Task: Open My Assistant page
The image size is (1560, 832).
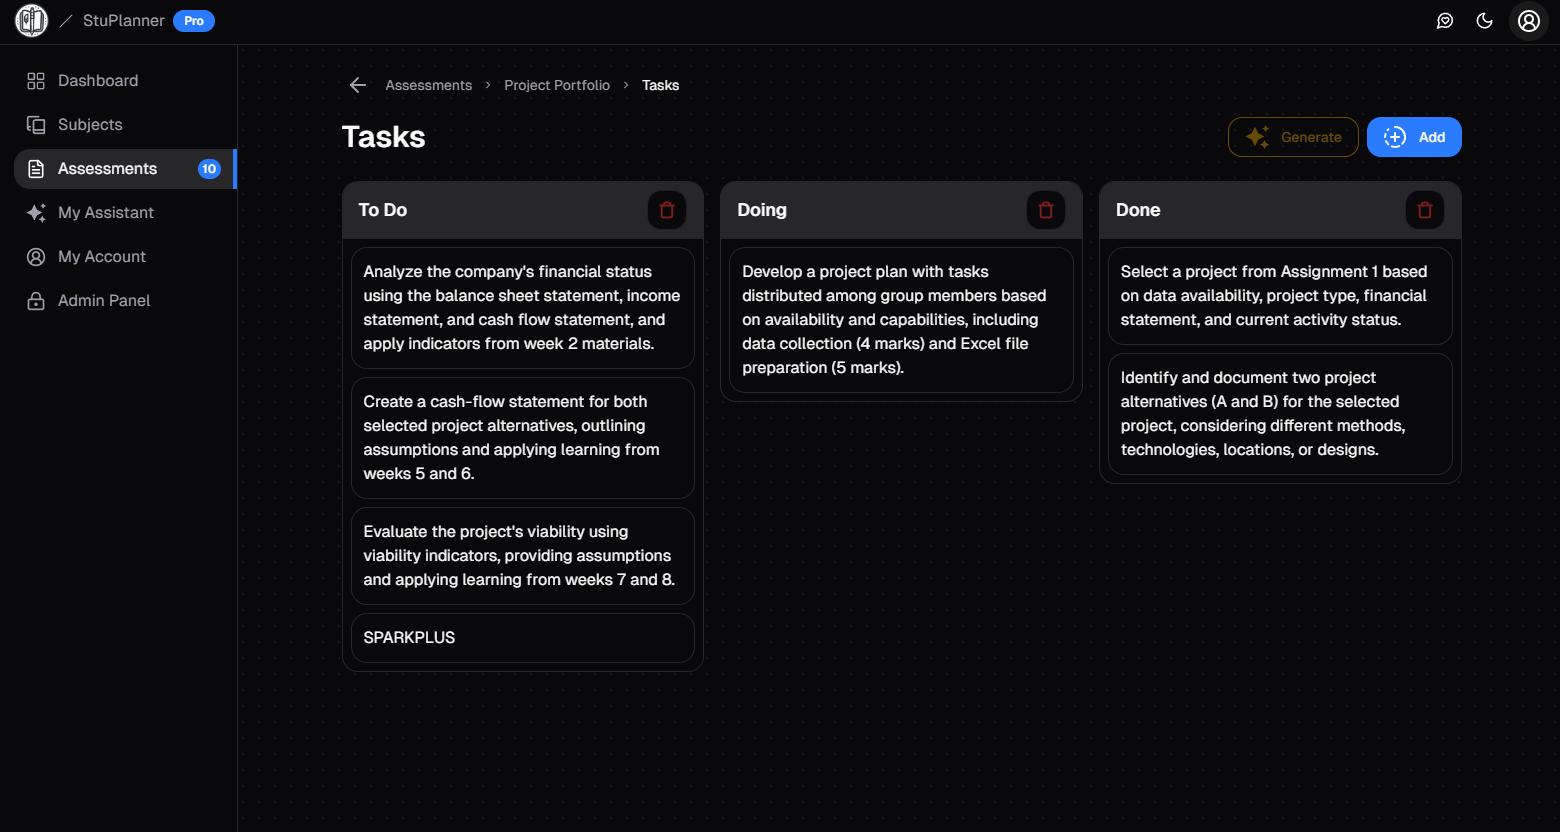Action: click(x=125, y=213)
